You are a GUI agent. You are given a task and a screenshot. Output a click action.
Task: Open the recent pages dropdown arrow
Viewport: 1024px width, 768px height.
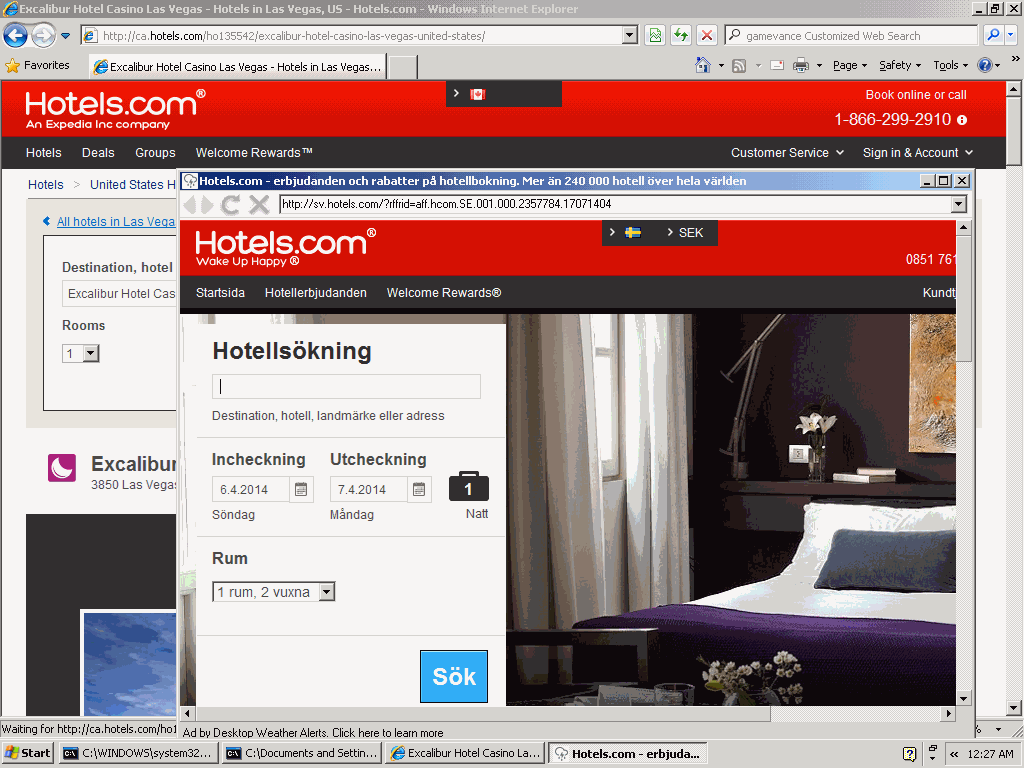[65, 36]
